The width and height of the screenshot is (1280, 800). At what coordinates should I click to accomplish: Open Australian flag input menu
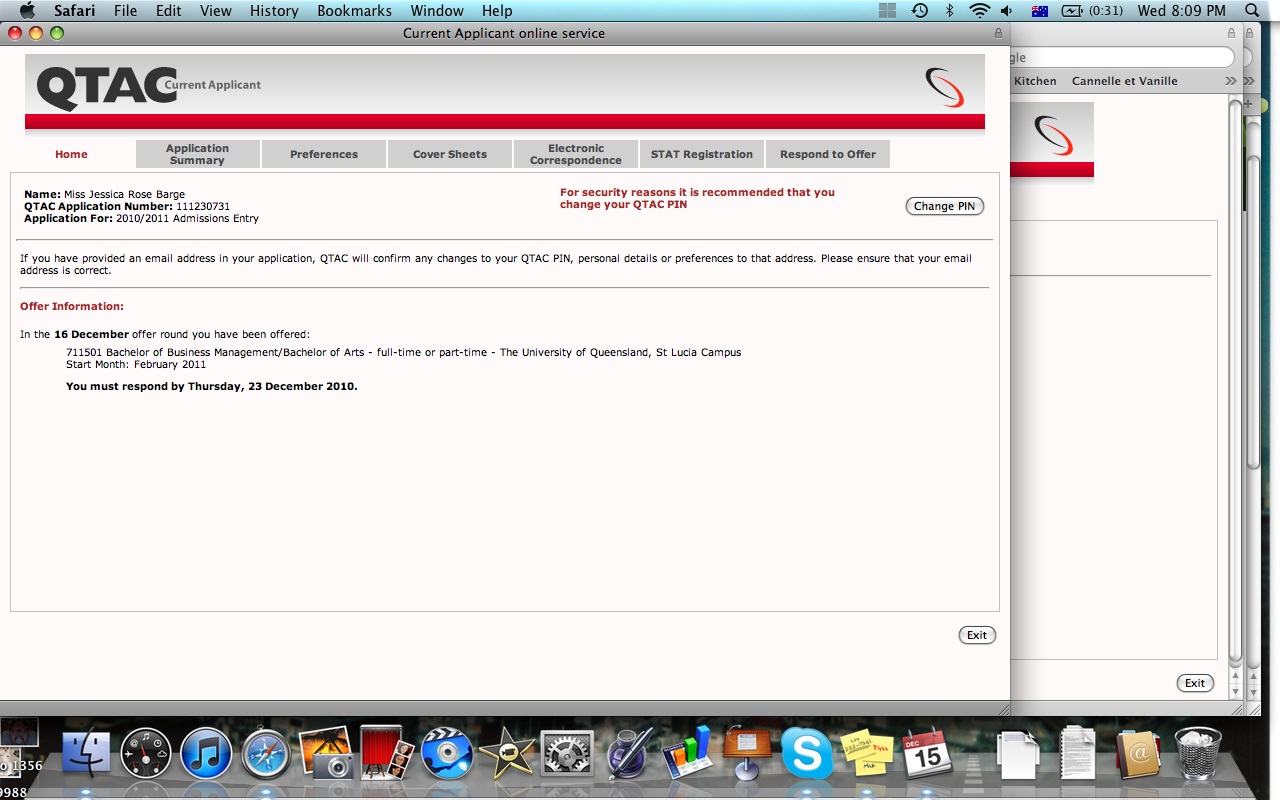1039,11
